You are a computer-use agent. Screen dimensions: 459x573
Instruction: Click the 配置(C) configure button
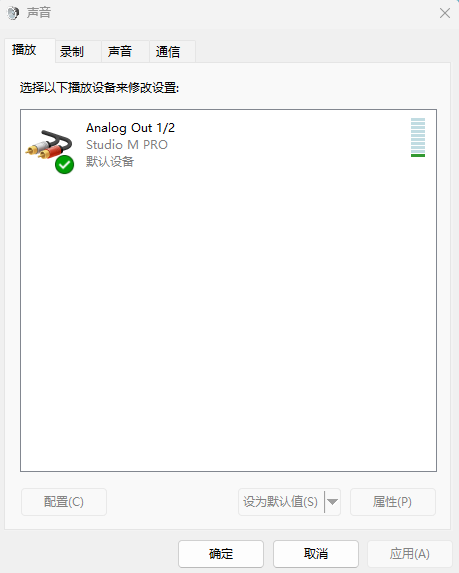[x=64, y=502]
